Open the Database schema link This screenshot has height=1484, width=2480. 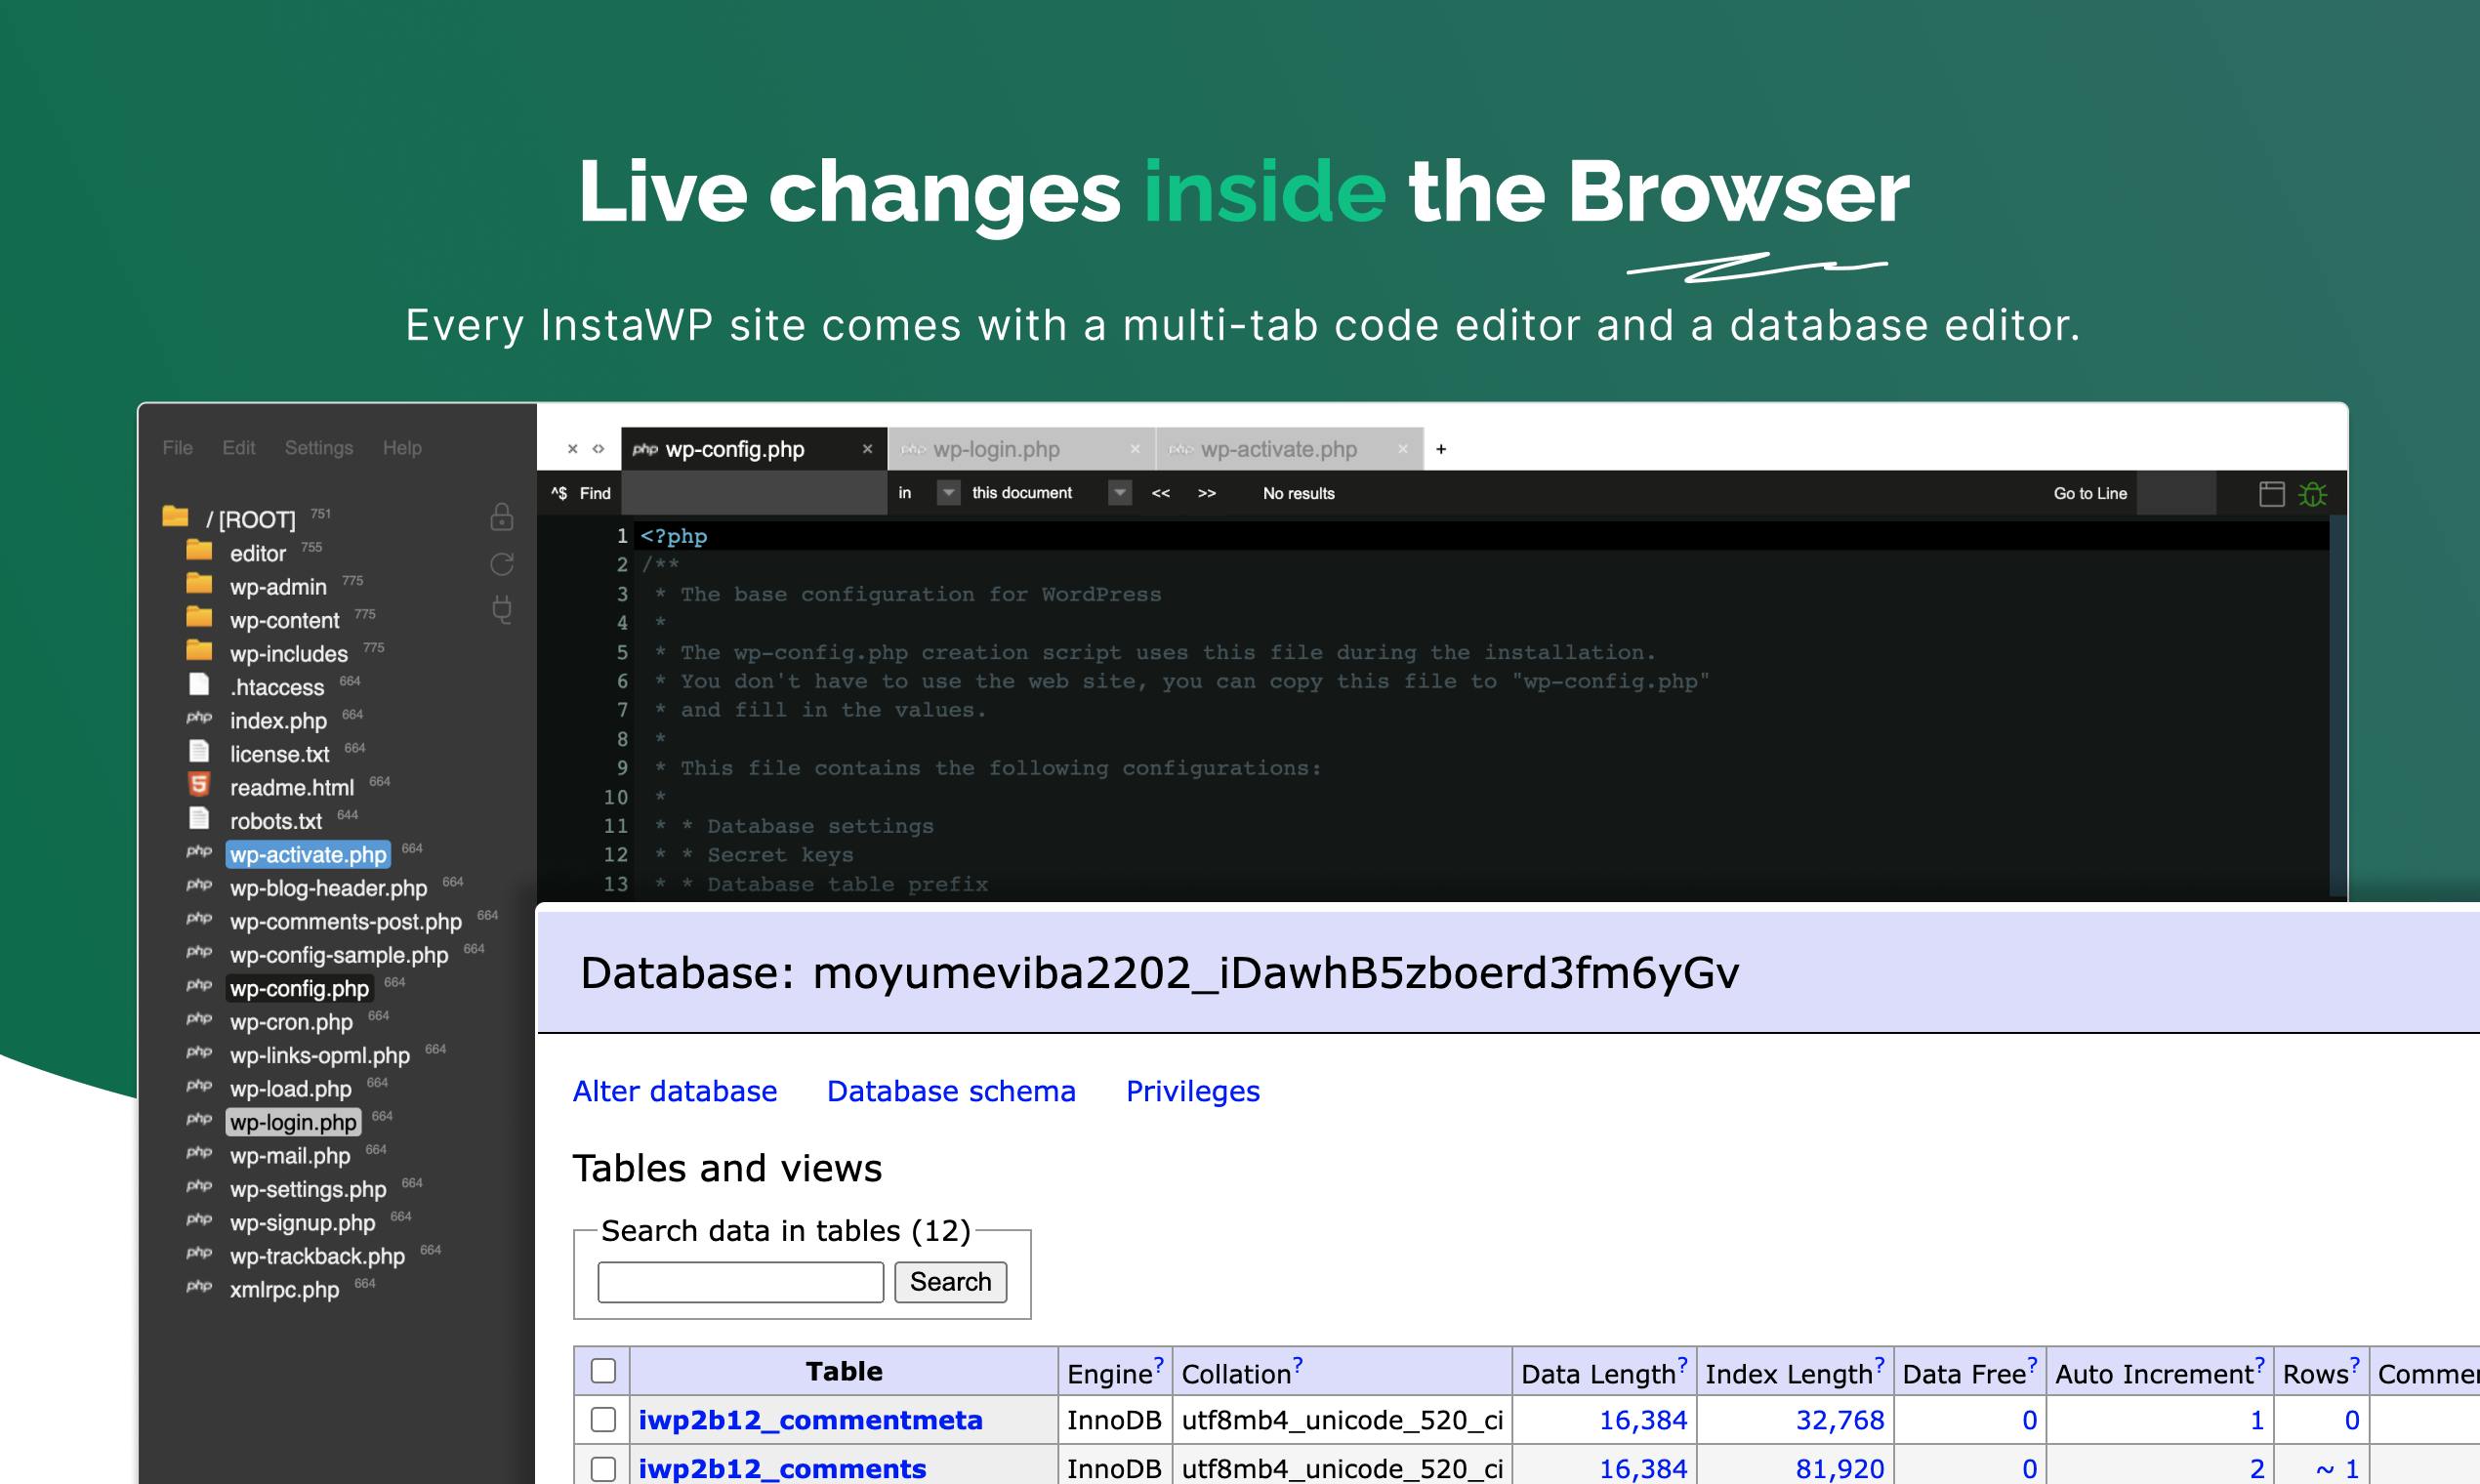[x=951, y=1091]
